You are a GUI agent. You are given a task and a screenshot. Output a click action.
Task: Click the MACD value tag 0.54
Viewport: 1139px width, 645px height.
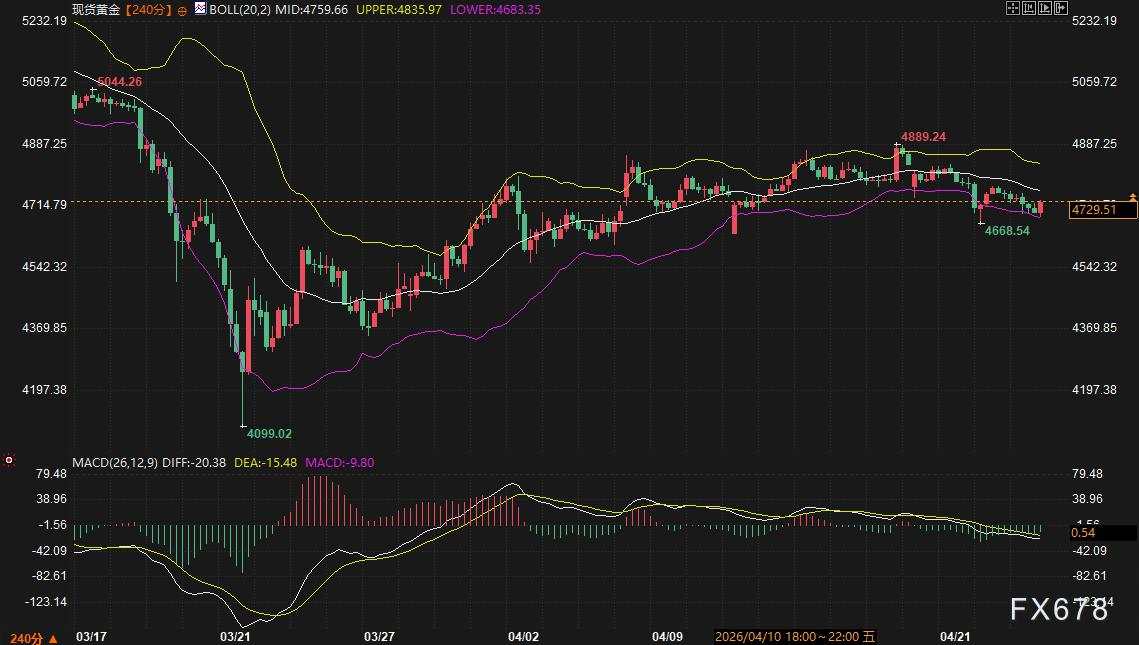click(1103, 532)
